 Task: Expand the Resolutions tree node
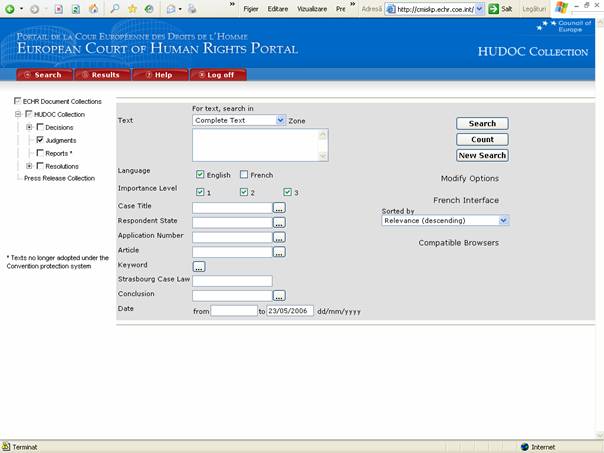point(29,166)
